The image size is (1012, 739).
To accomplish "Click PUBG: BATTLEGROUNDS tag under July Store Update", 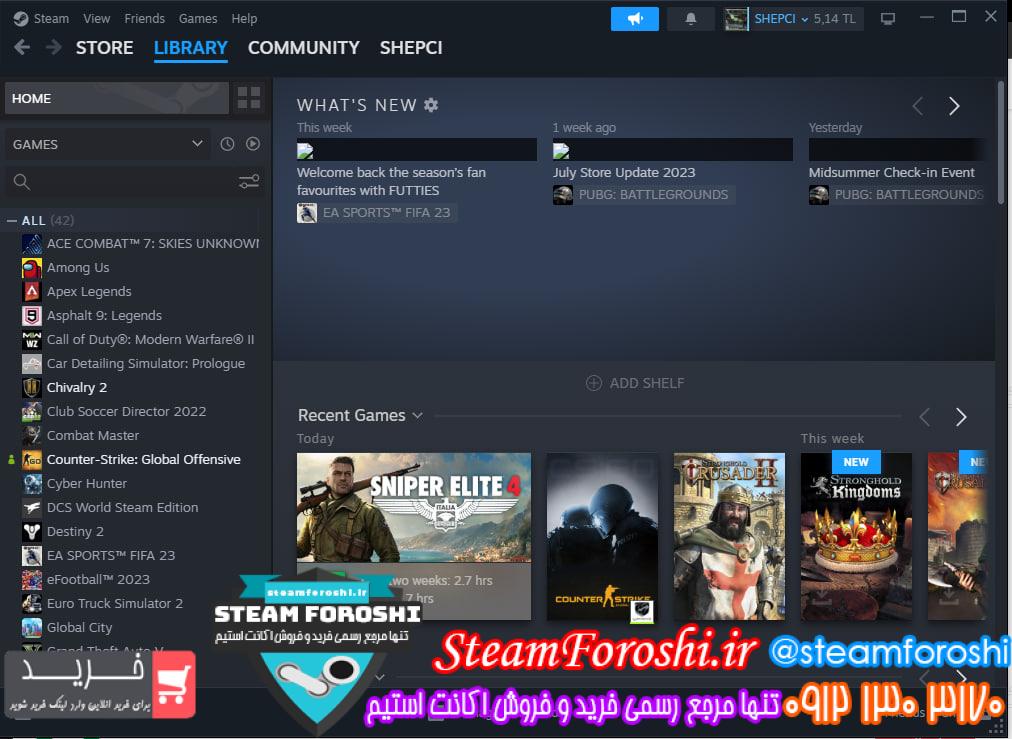I will [643, 194].
